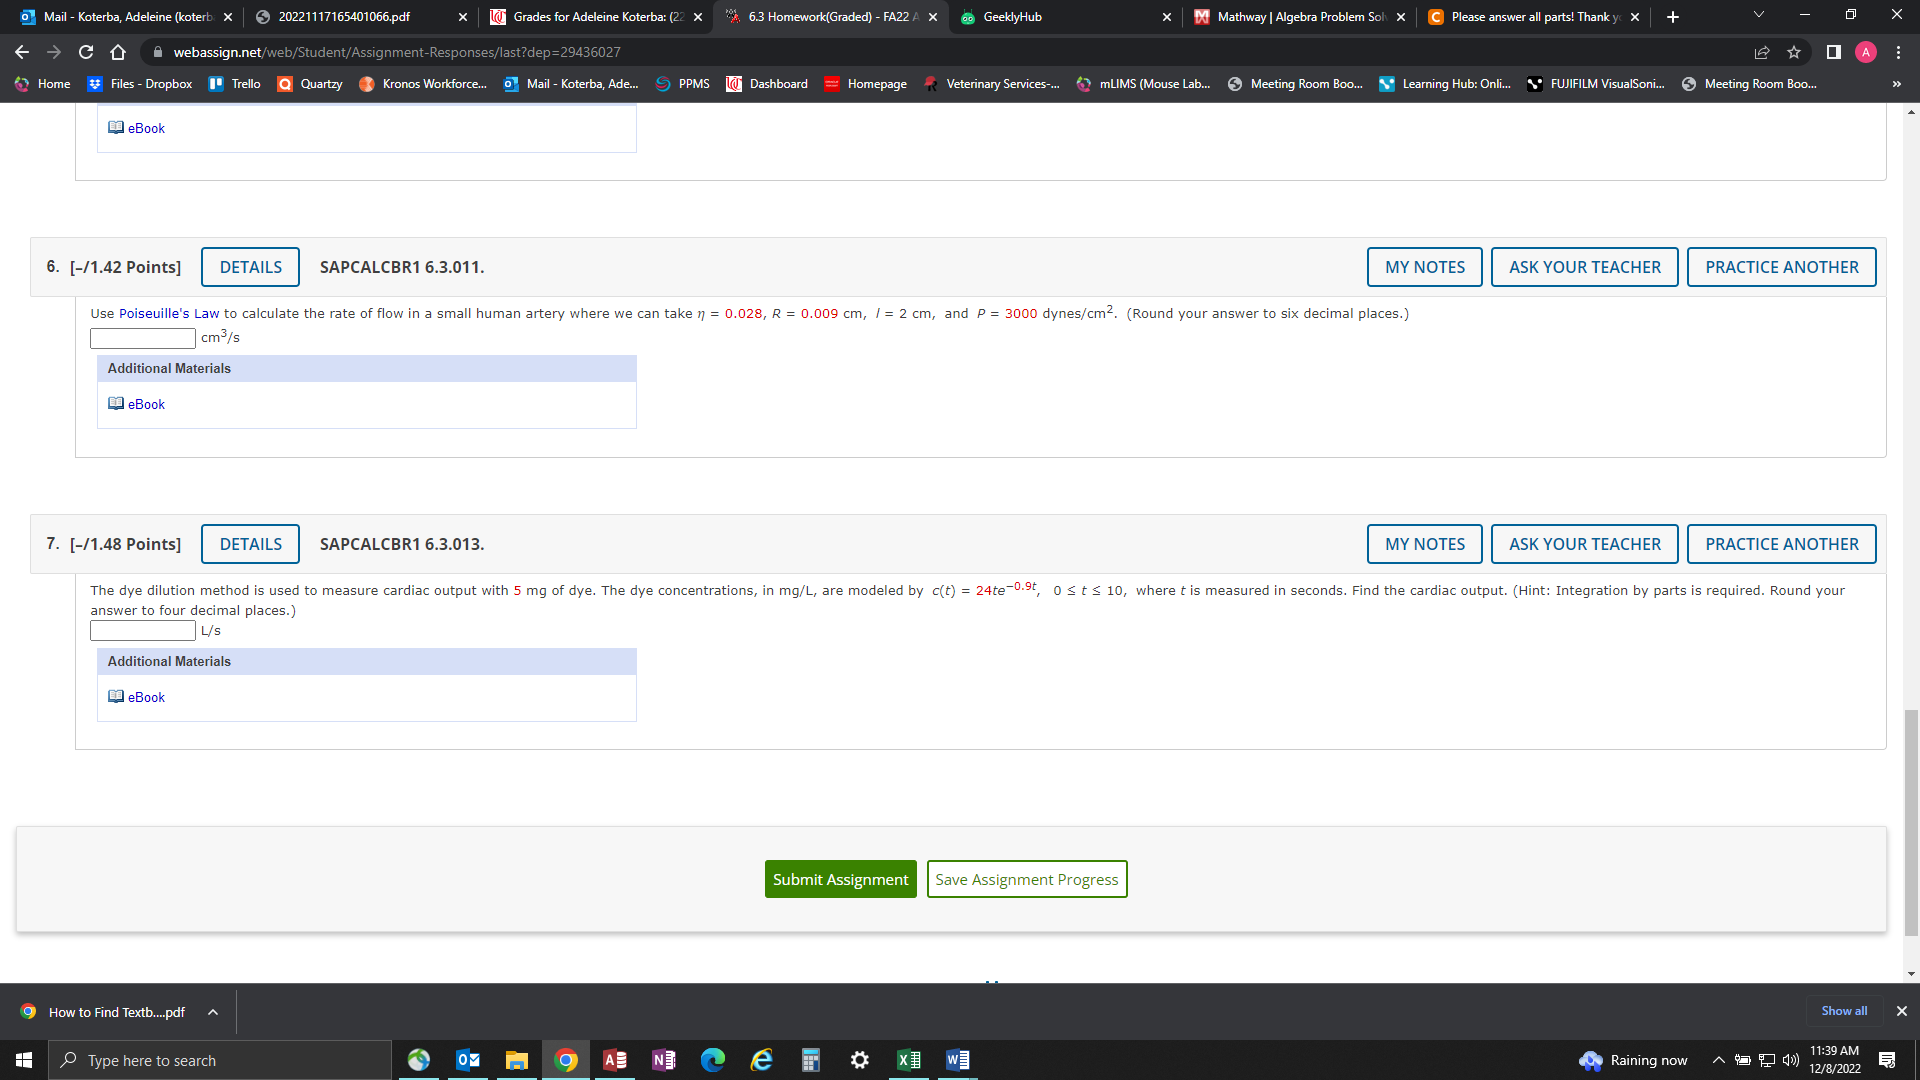Show hidden system tray icons

pos(1718,1060)
